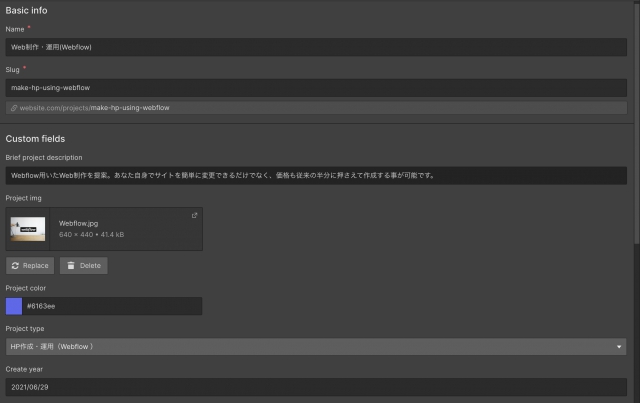The width and height of the screenshot is (640, 403).
Task: Click the Replace button for the project image
Action: coord(30,265)
